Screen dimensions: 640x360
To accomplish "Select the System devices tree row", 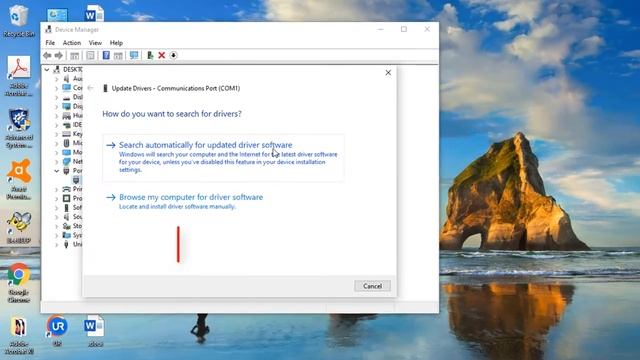I will pos(72,235).
